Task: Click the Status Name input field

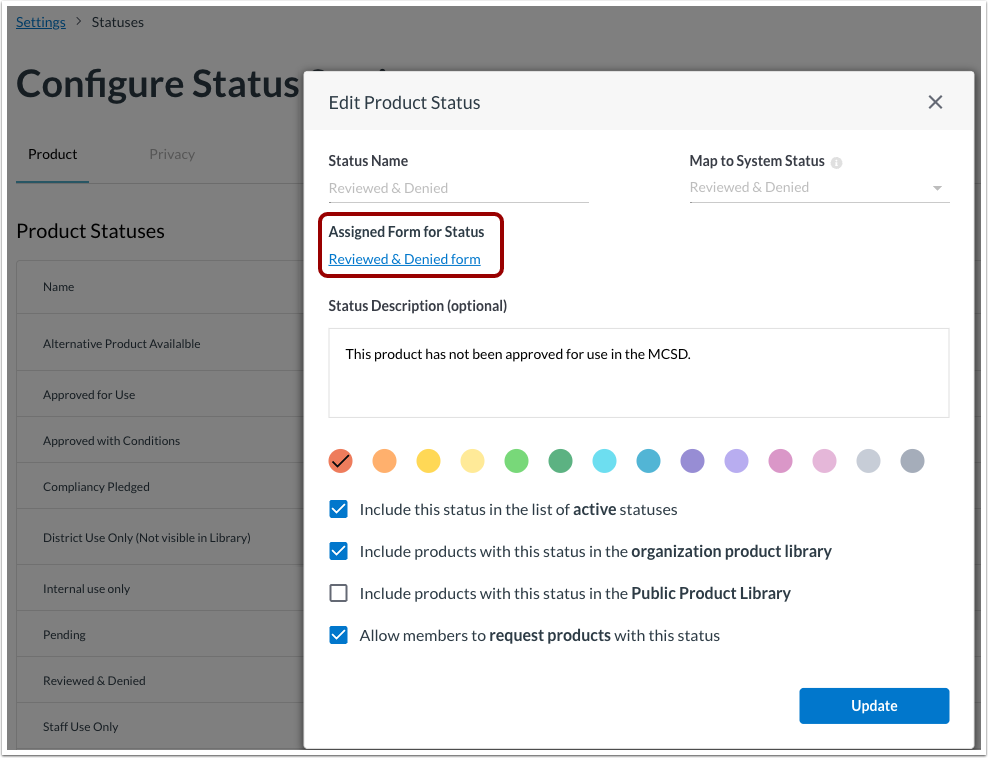Action: (458, 187)
